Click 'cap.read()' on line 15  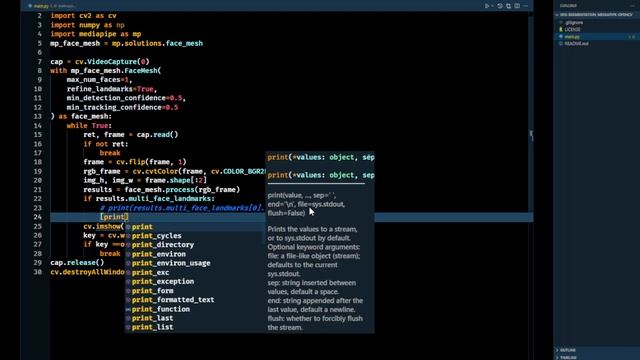[158, 134]
